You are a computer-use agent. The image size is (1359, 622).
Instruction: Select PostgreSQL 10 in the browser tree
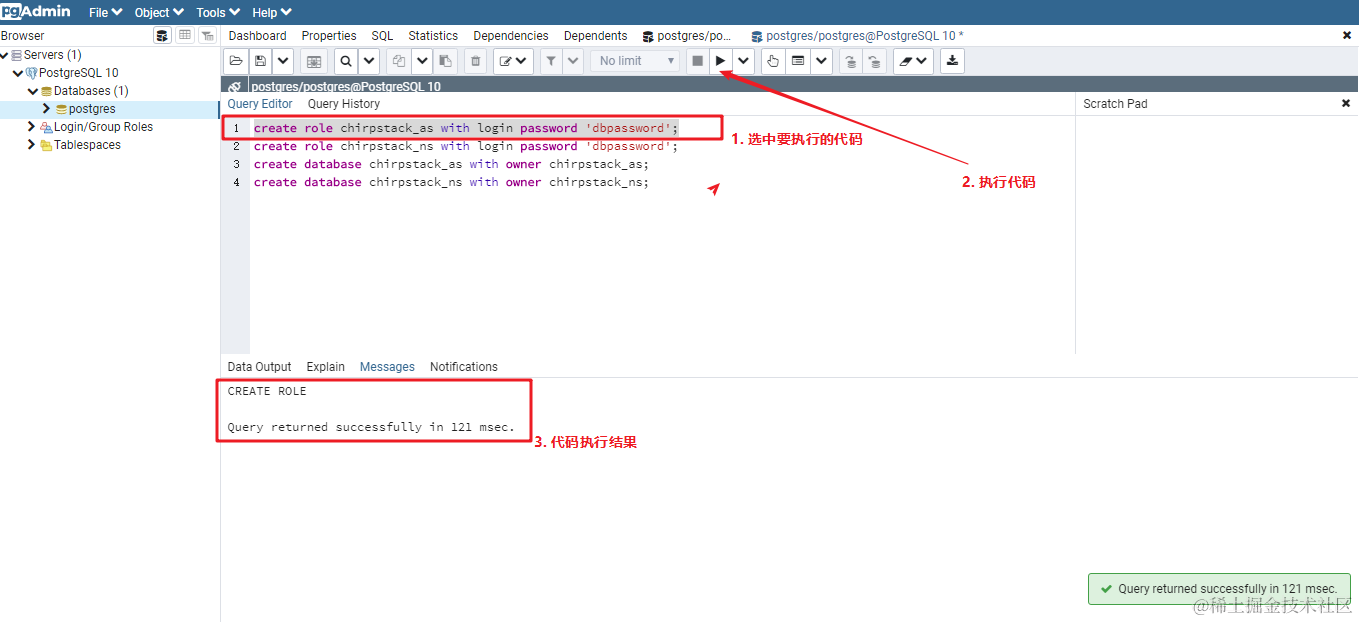tap(78, 73)
